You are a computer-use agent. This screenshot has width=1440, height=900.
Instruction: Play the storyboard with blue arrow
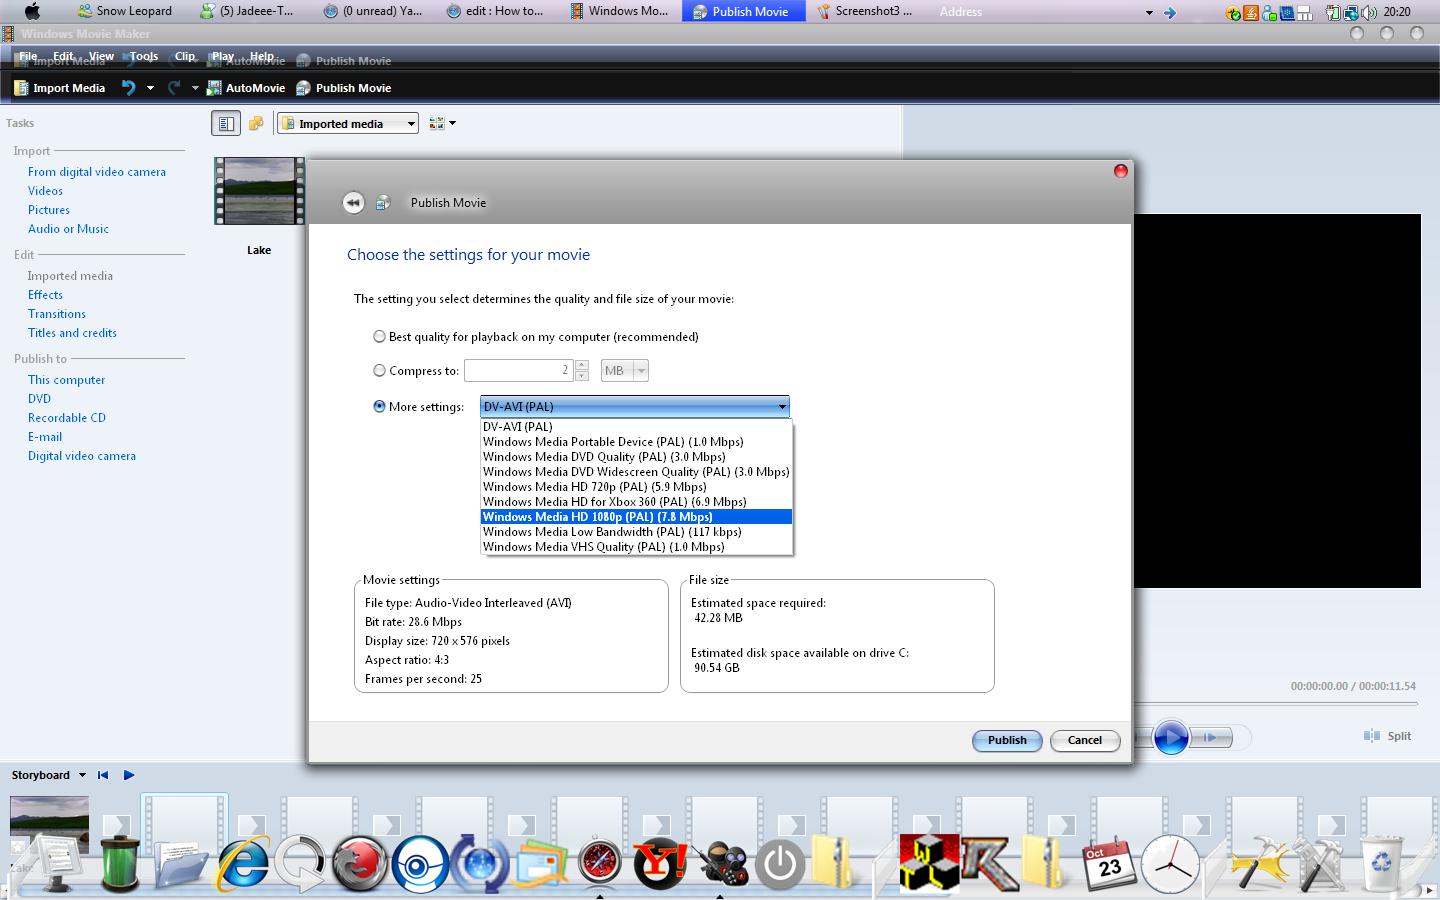click(129, 775)
